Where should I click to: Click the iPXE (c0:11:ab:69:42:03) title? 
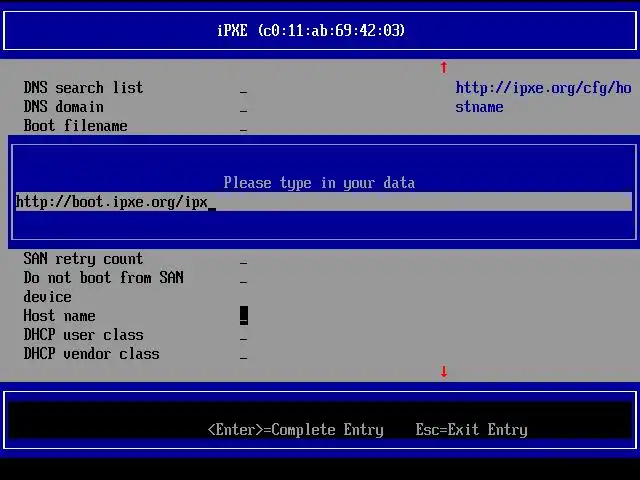[x=311, y=30]
